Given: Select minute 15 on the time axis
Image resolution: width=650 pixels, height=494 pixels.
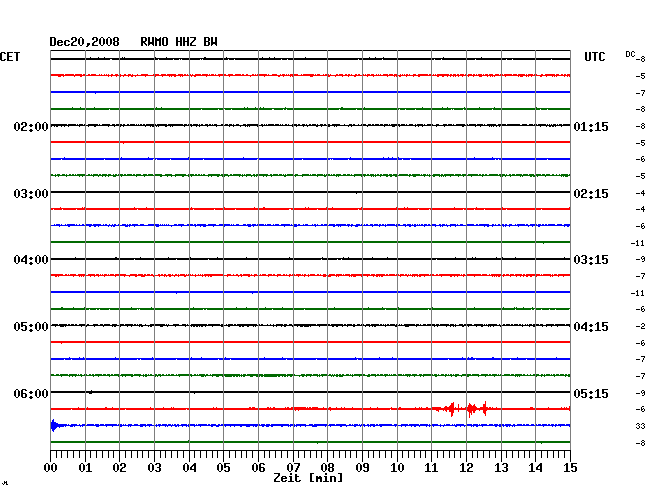Looking at the screenshot, I should 570,467.
